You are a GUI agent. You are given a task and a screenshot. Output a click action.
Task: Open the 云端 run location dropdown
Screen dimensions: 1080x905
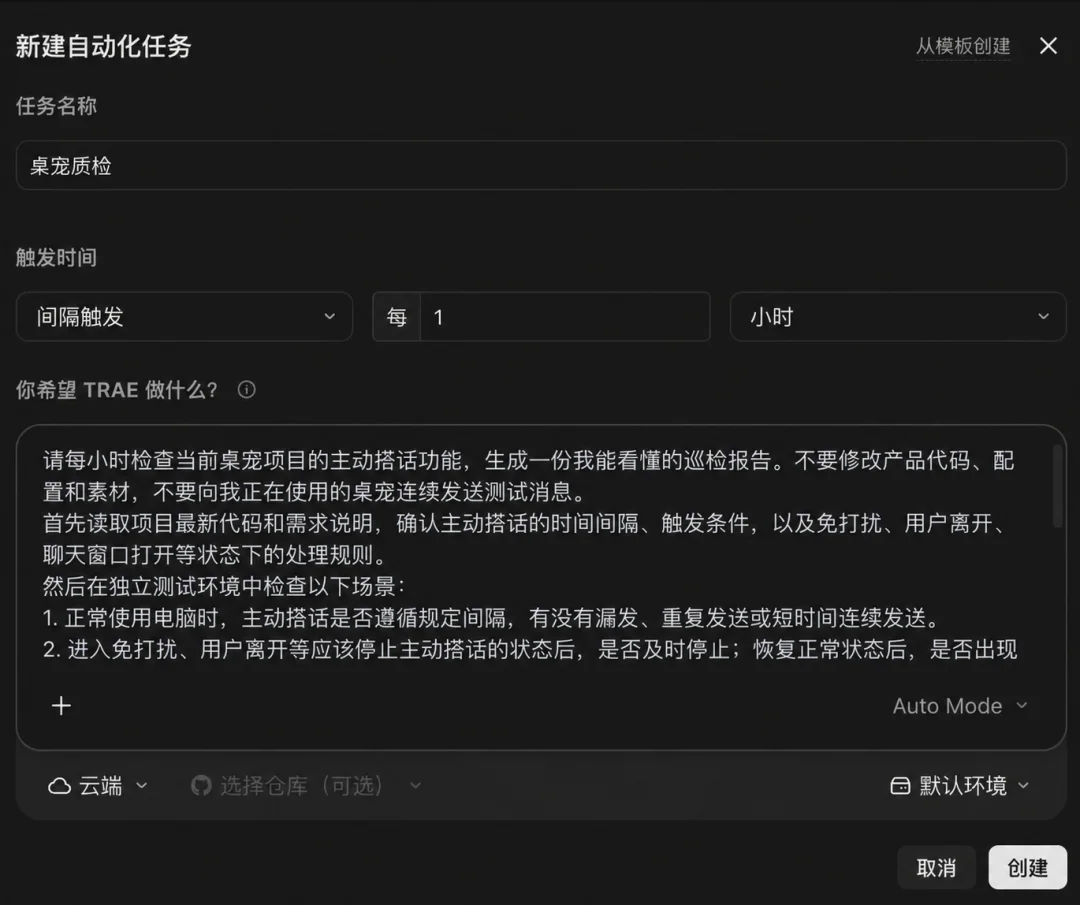[x=98, y=785]
